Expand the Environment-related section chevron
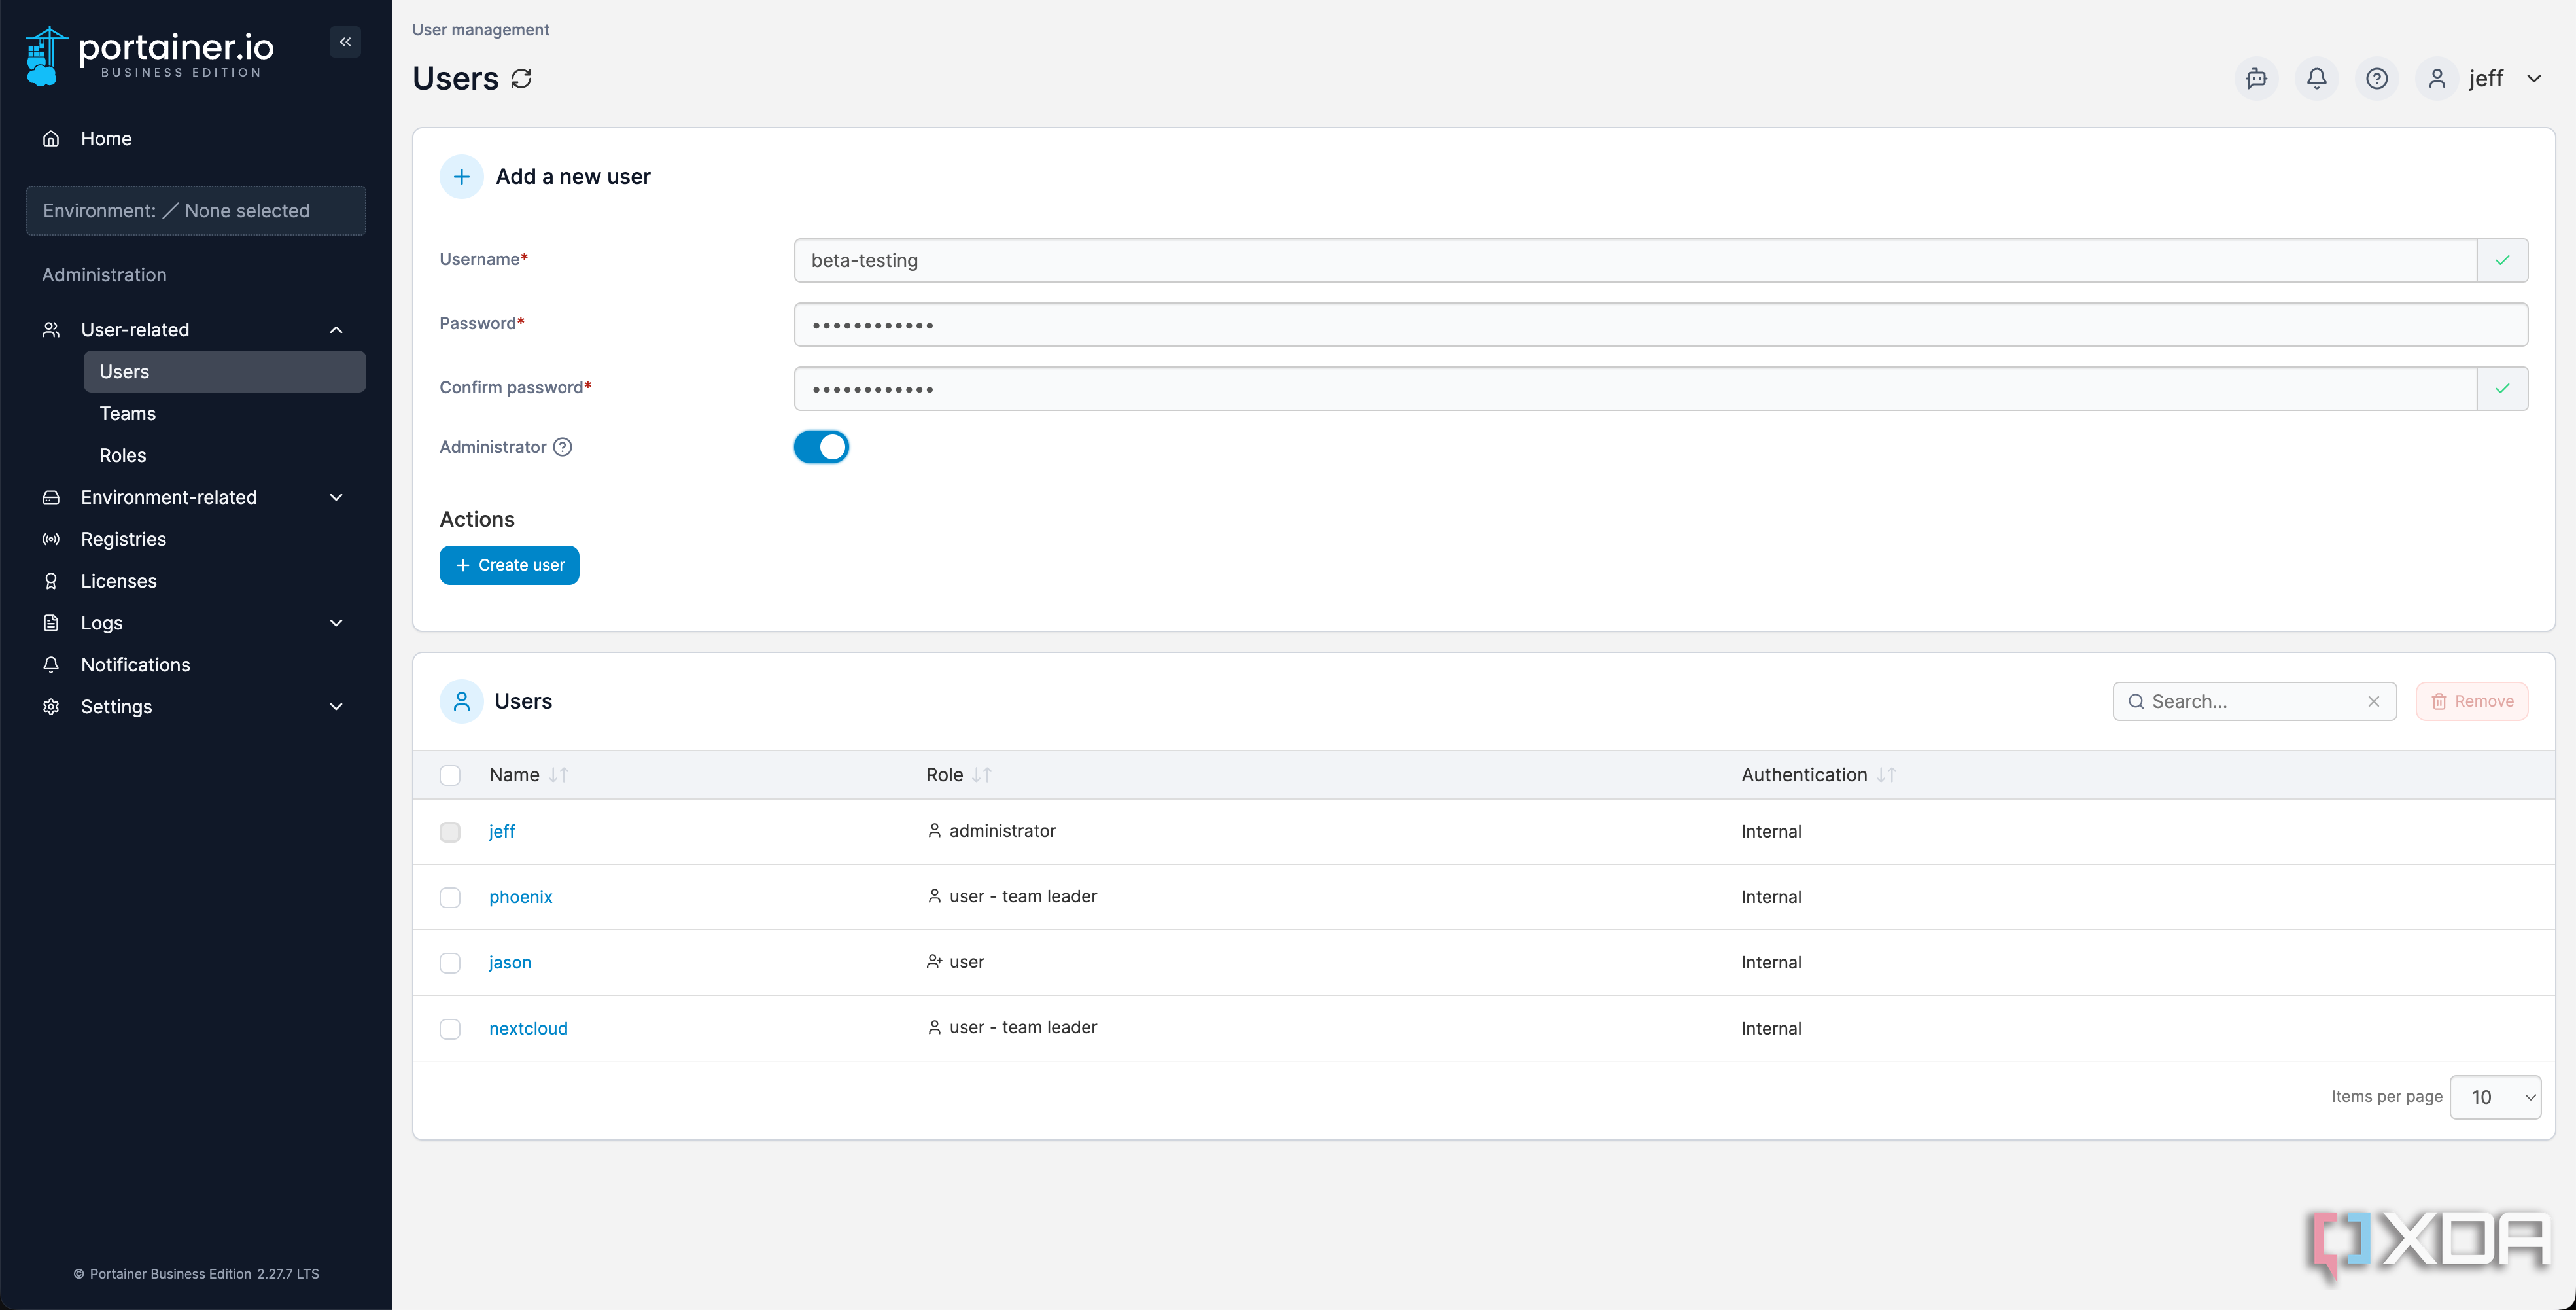 coord(336,498)
